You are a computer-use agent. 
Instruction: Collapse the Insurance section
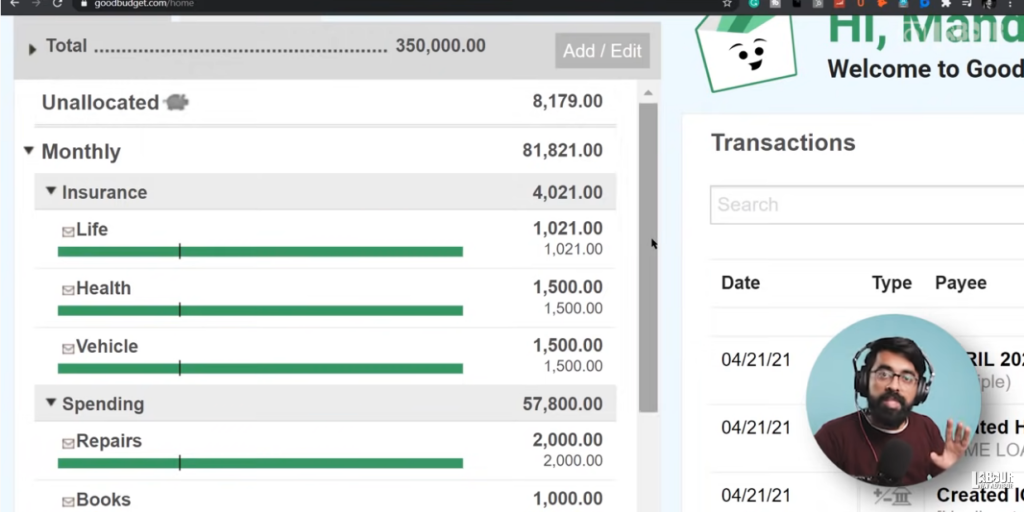(50, 191)
